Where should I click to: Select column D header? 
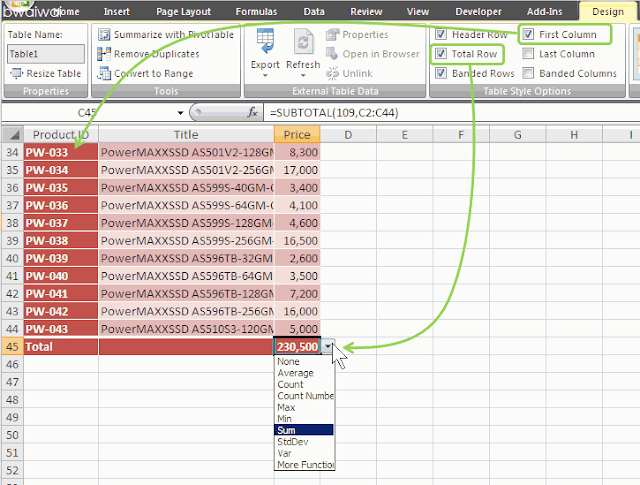coord(348,135)
